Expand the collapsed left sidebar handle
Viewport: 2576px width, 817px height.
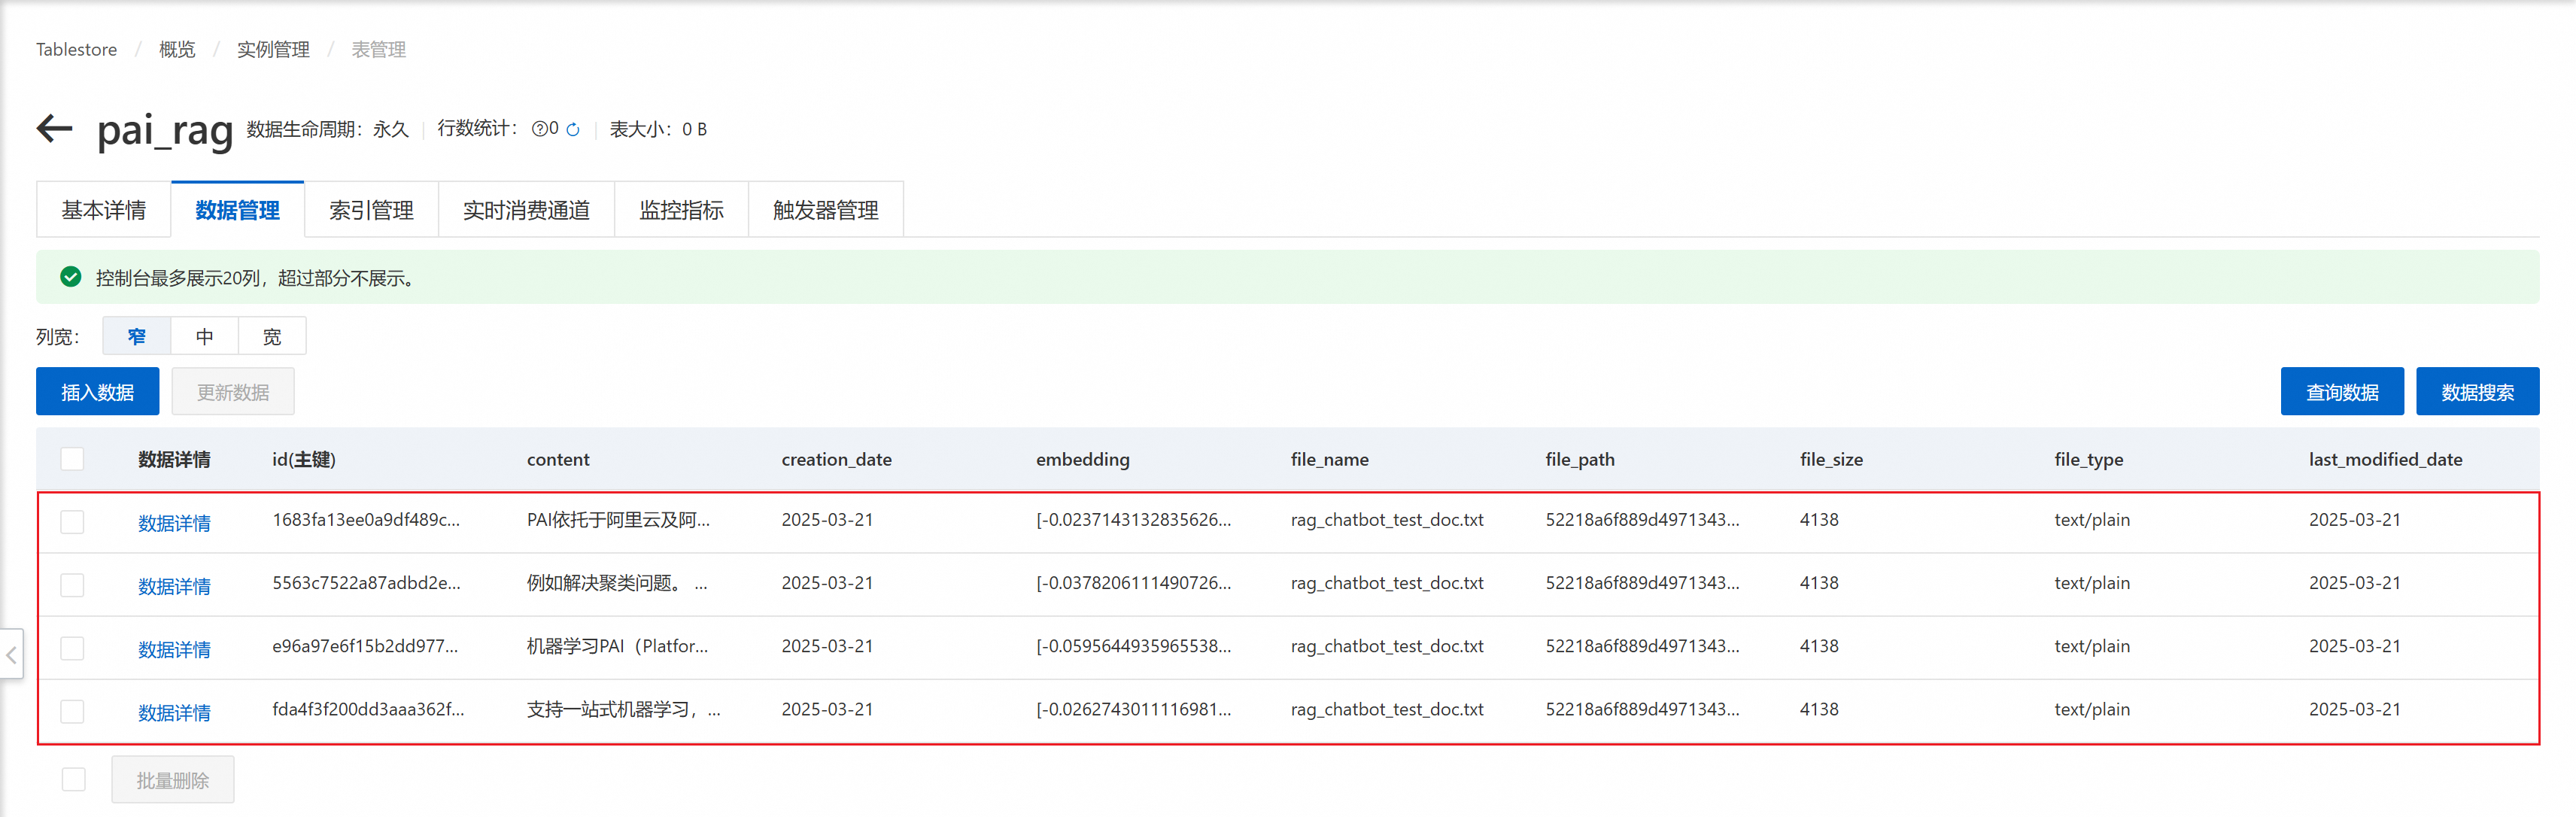11,655
